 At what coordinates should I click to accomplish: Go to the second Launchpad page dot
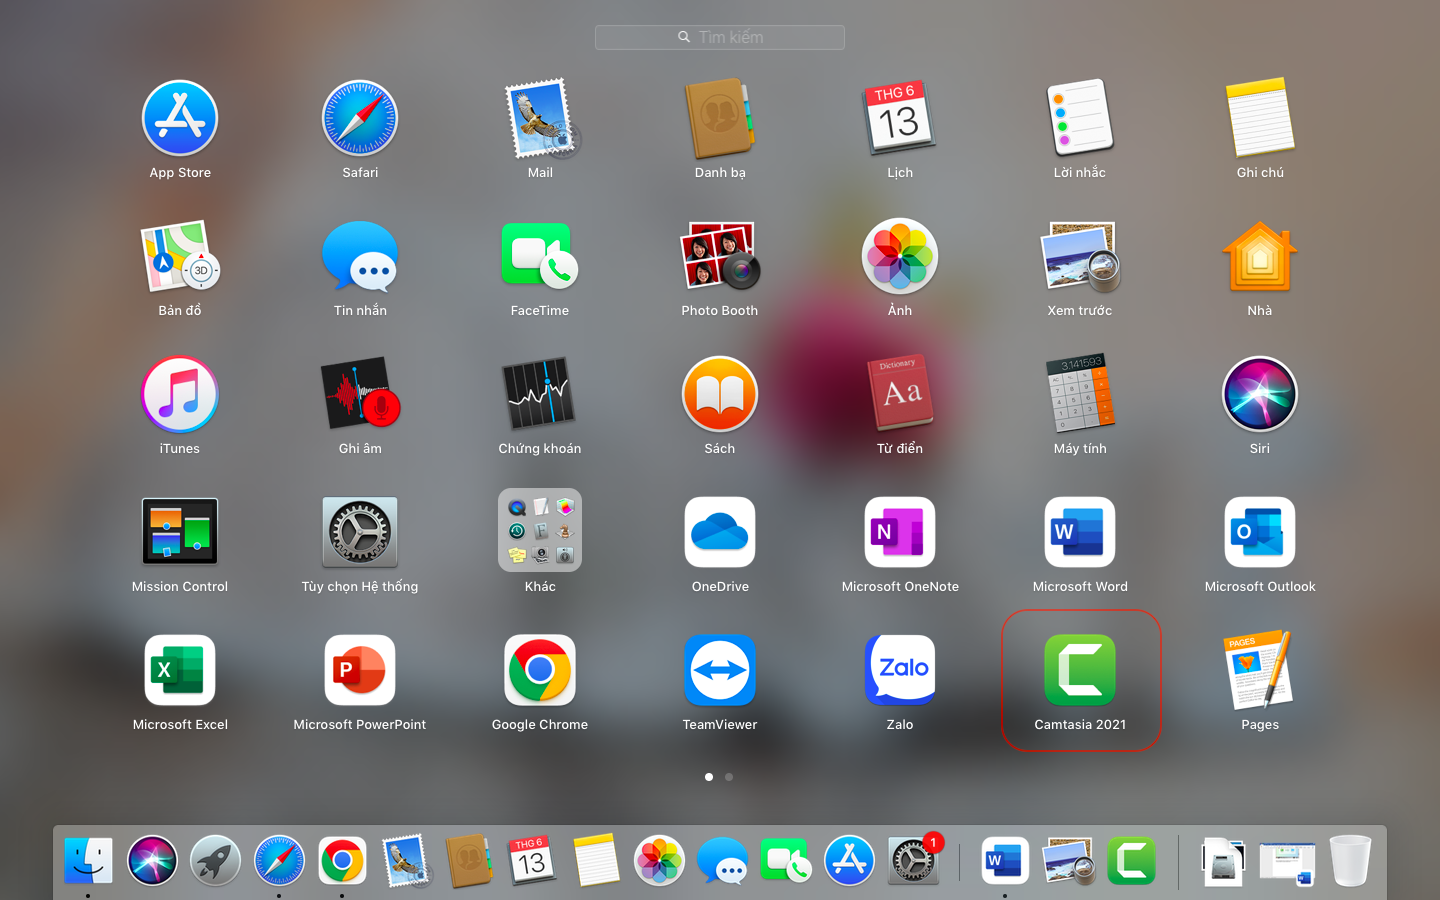click(729, 777)
